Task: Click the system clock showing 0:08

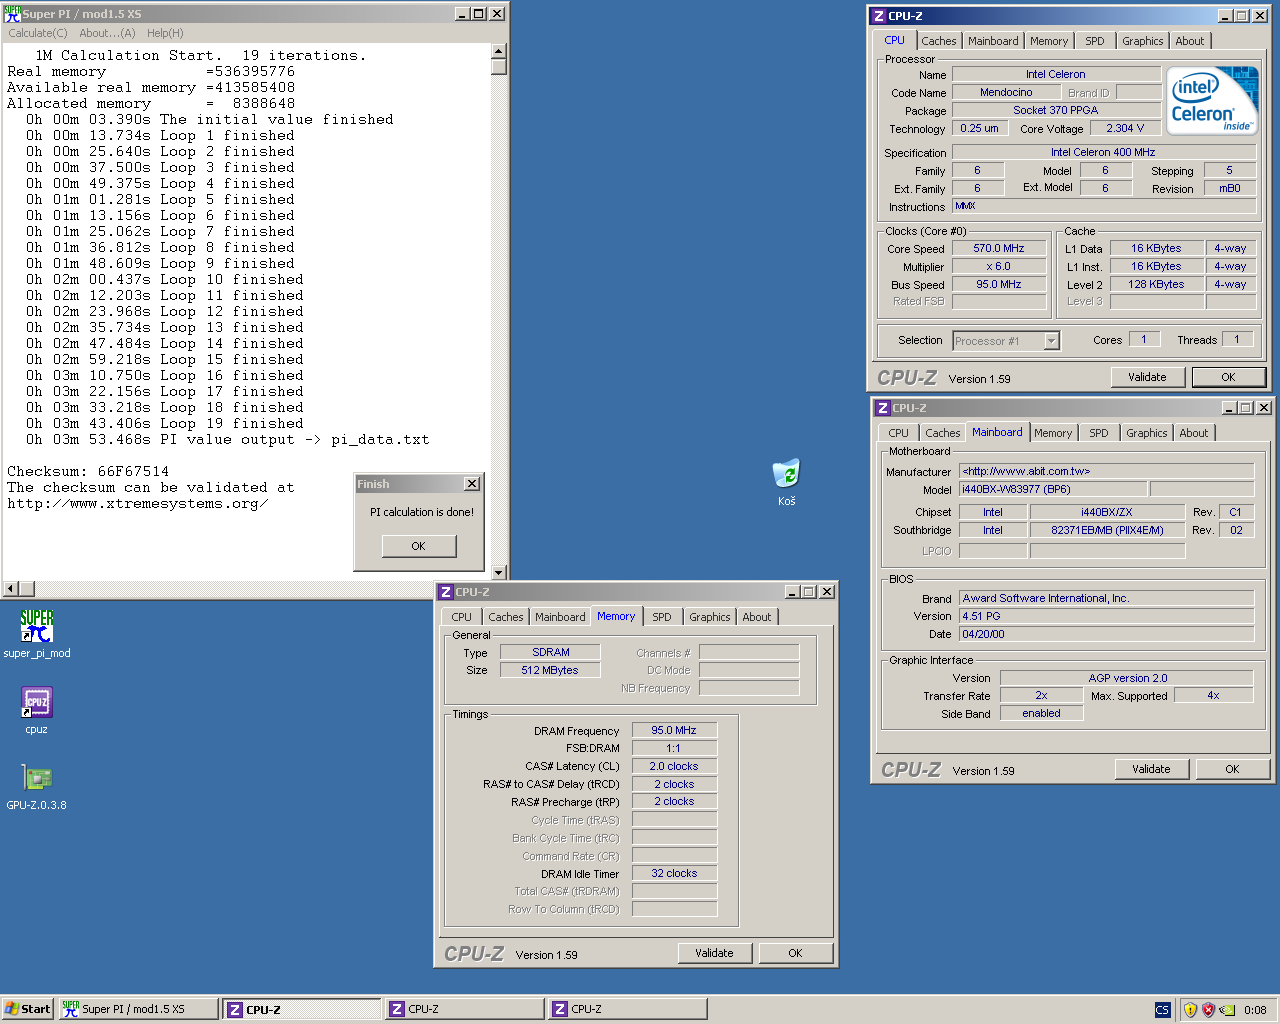Action: pyautogui.click(x=1255, y=1010)
